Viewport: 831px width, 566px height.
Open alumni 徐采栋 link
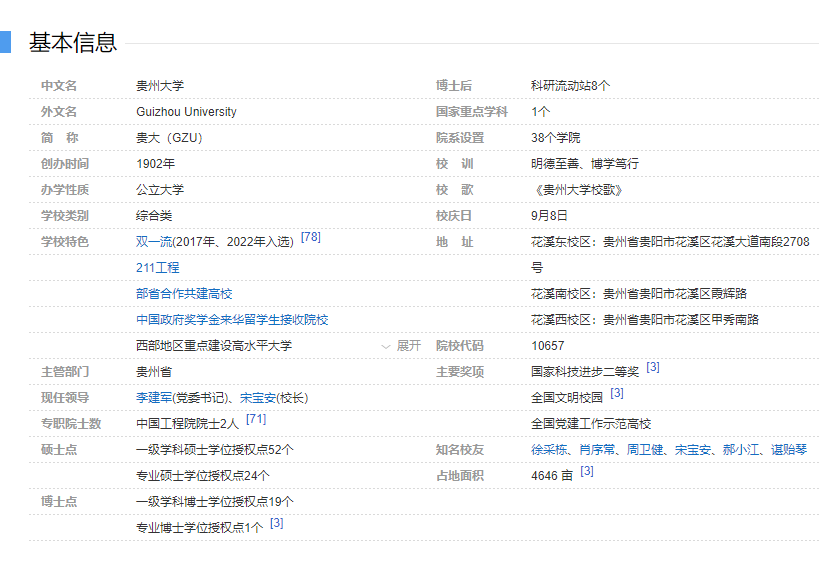pyautogui.click(x=549, y=450)
